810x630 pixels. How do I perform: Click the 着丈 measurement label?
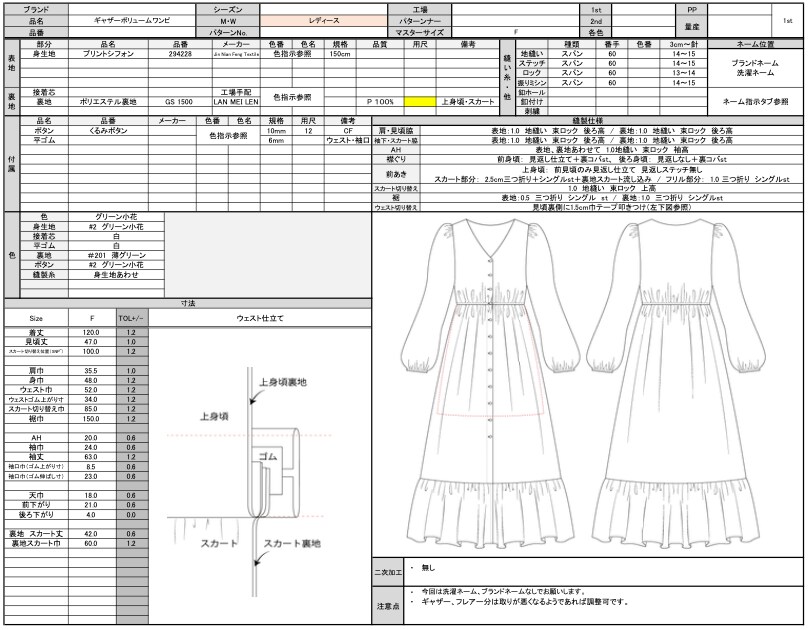point(36,332)
